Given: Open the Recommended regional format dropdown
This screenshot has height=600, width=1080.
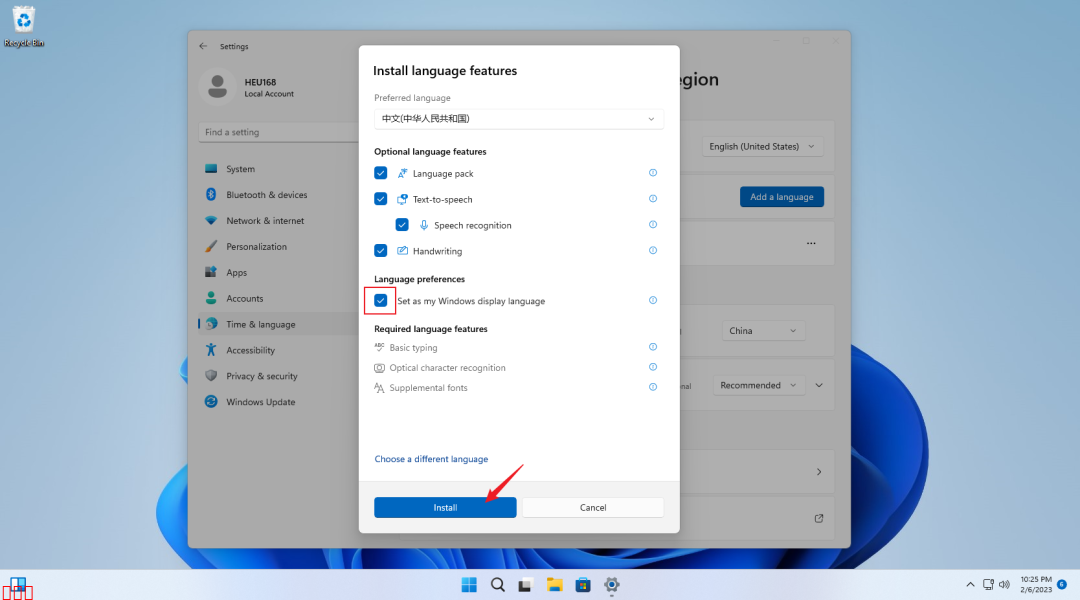Looking at the screenshot, I should (758, 385).
